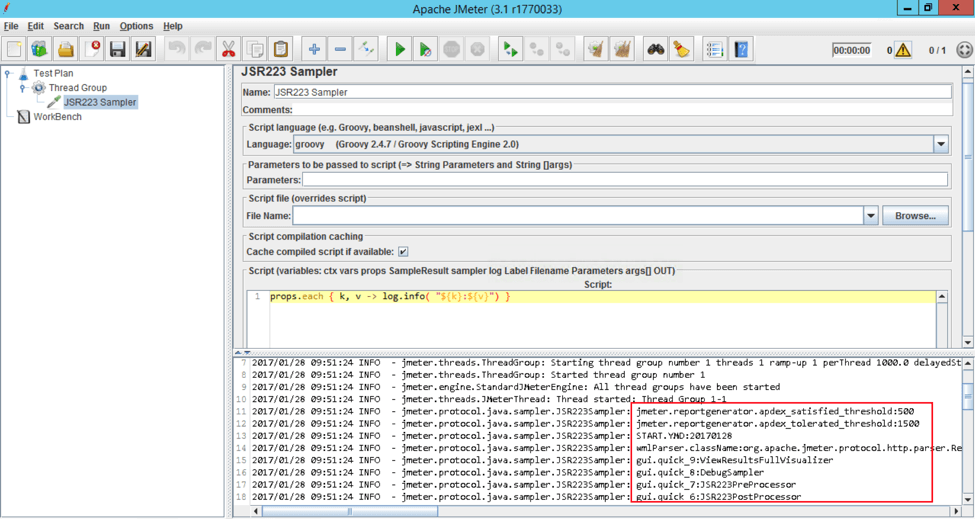Click the 00:00:00 elapsed time display
This screenshot has height=519, width=975.
(851, 50)
